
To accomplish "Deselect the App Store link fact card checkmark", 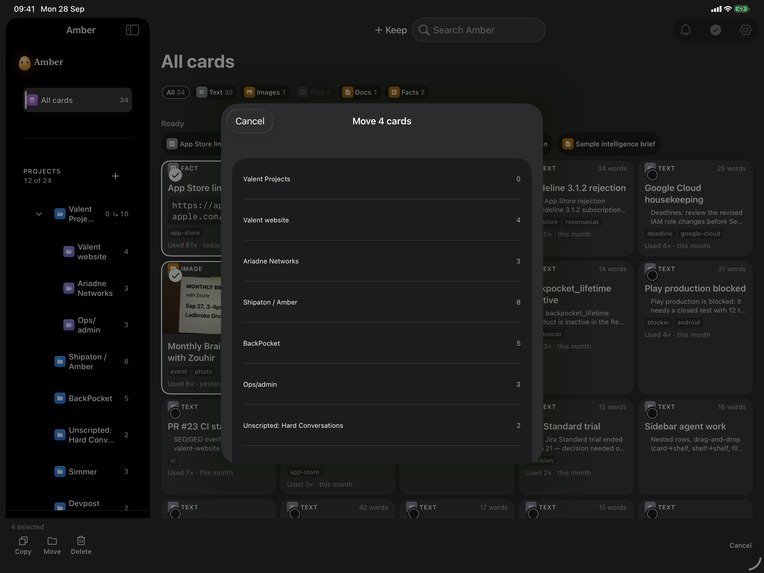I will click(175, 174).
